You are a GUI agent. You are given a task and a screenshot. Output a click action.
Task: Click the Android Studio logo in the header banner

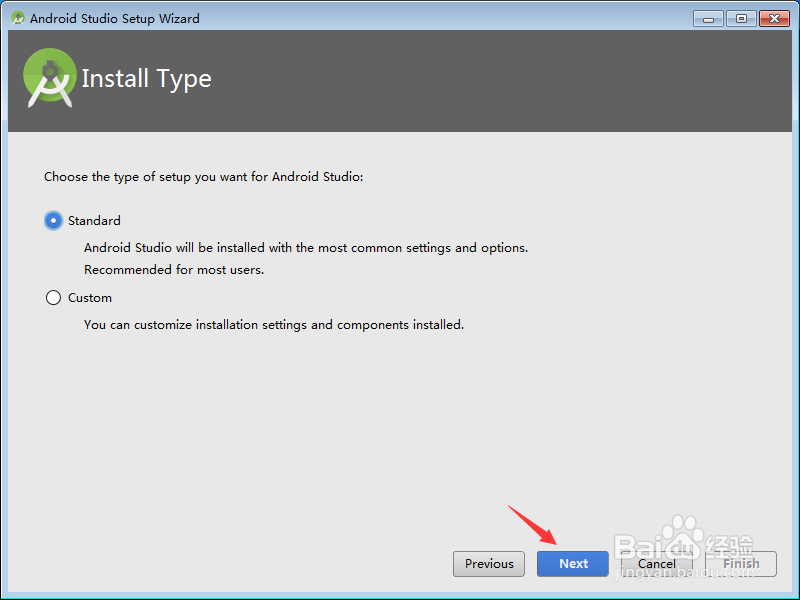point(49,76)
